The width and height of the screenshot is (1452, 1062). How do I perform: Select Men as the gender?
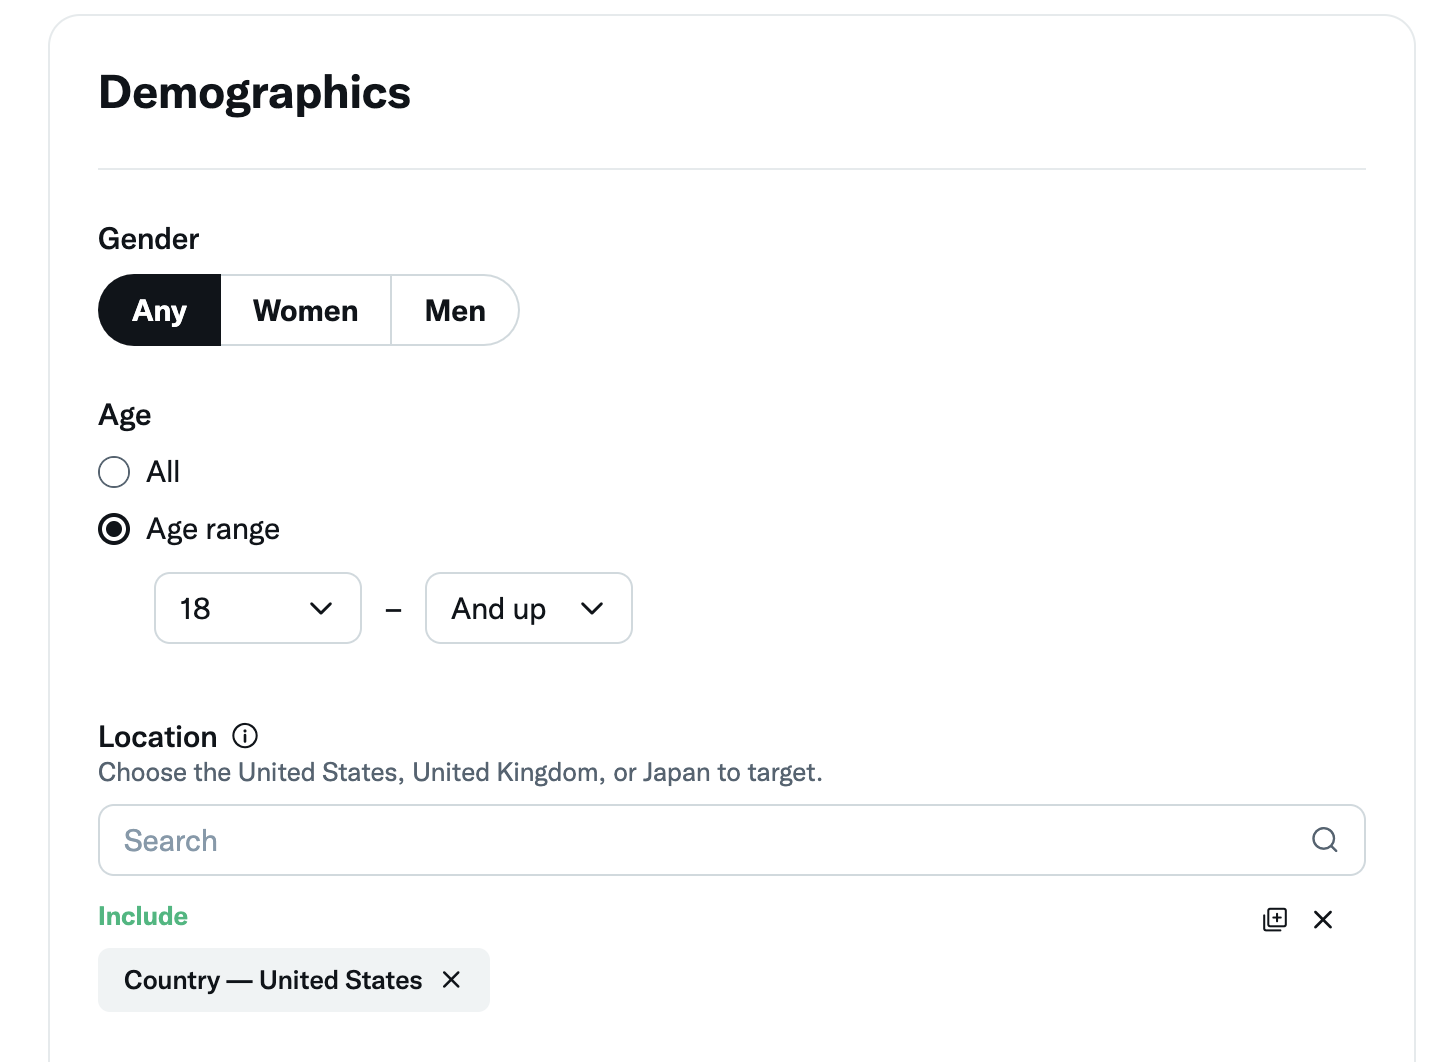point(455,311)
